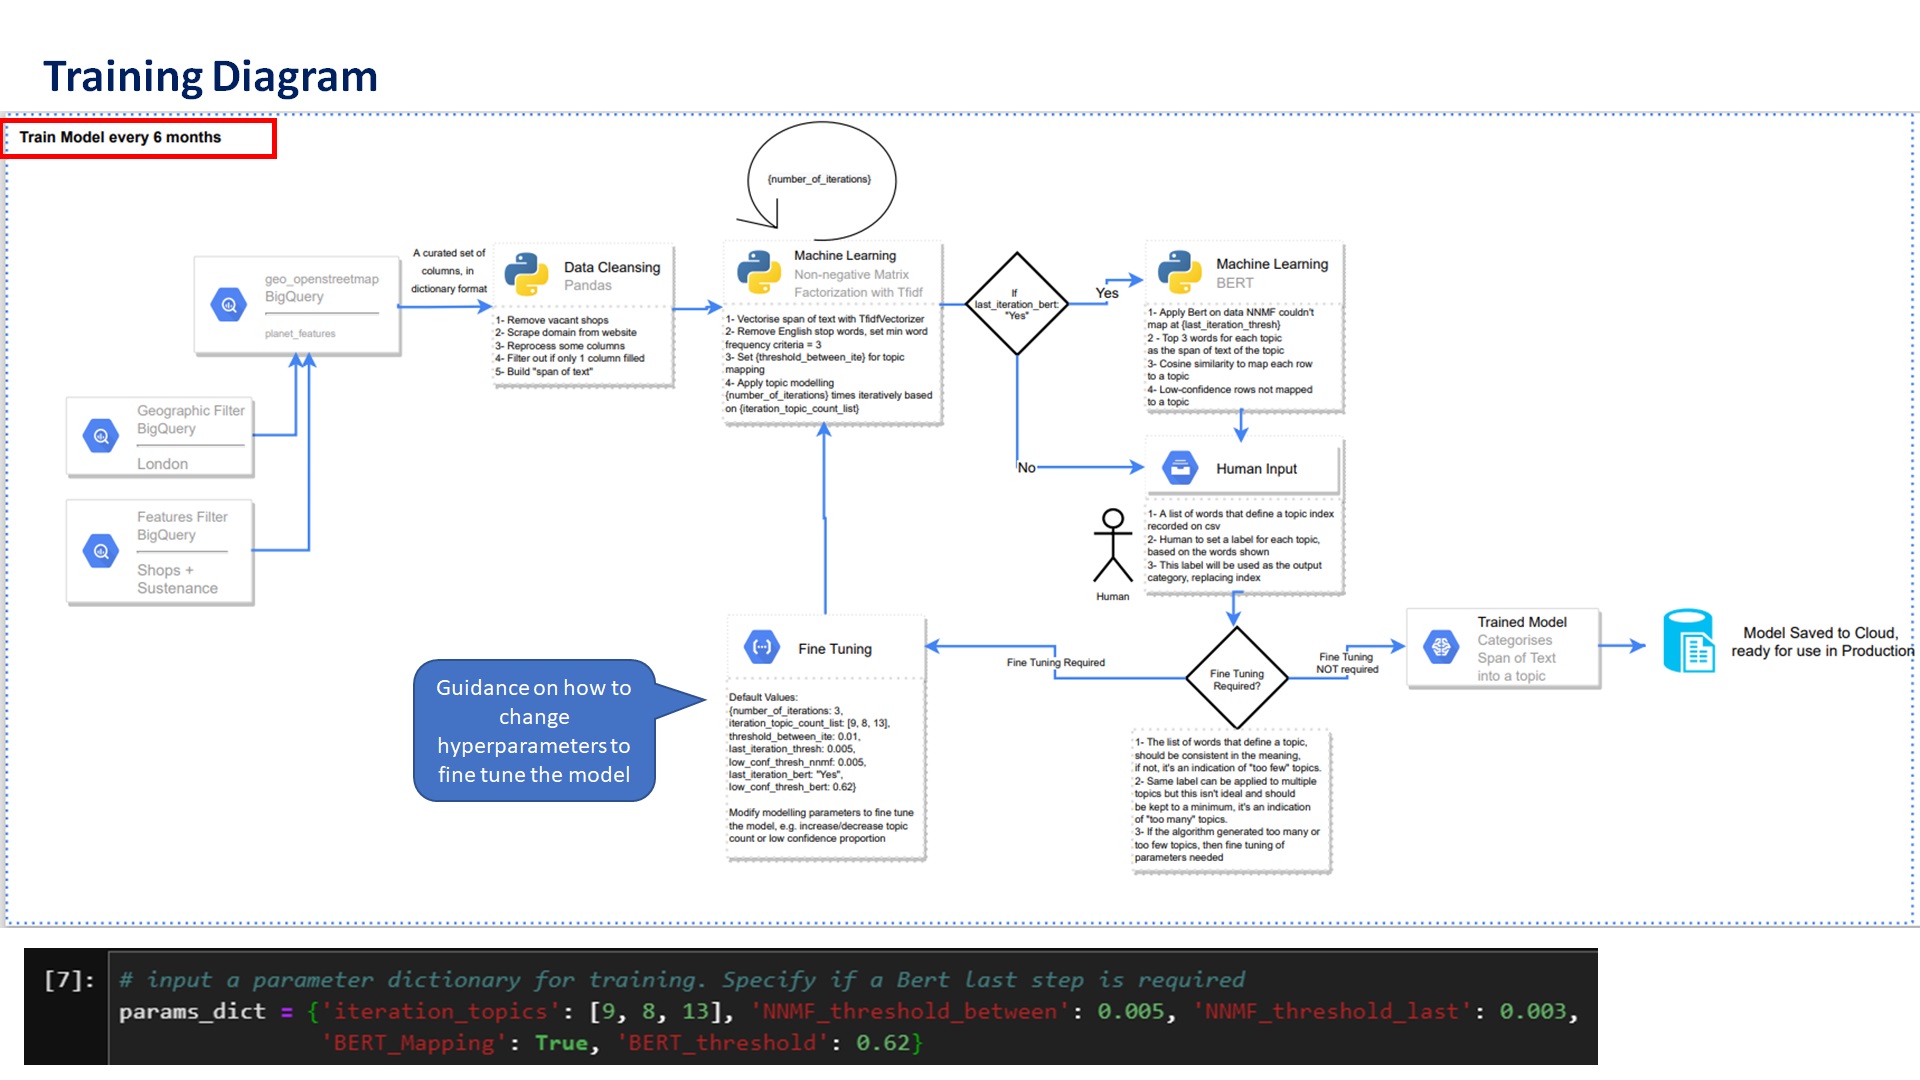The height and width of the screenshot is (1080, 1920).
Task: Click the Human stick figure
Action: (1112, 546)
